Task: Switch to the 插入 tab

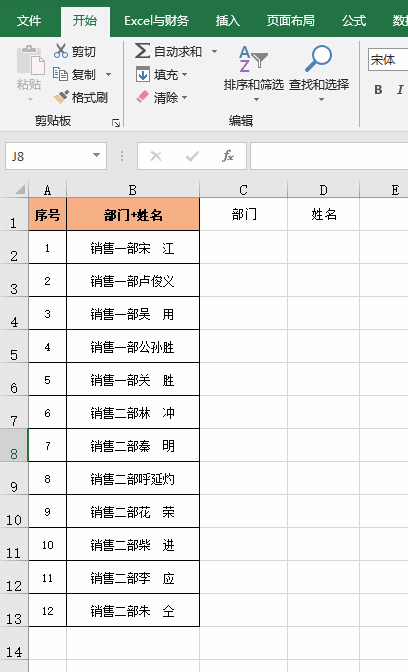Action: [228, 21]
